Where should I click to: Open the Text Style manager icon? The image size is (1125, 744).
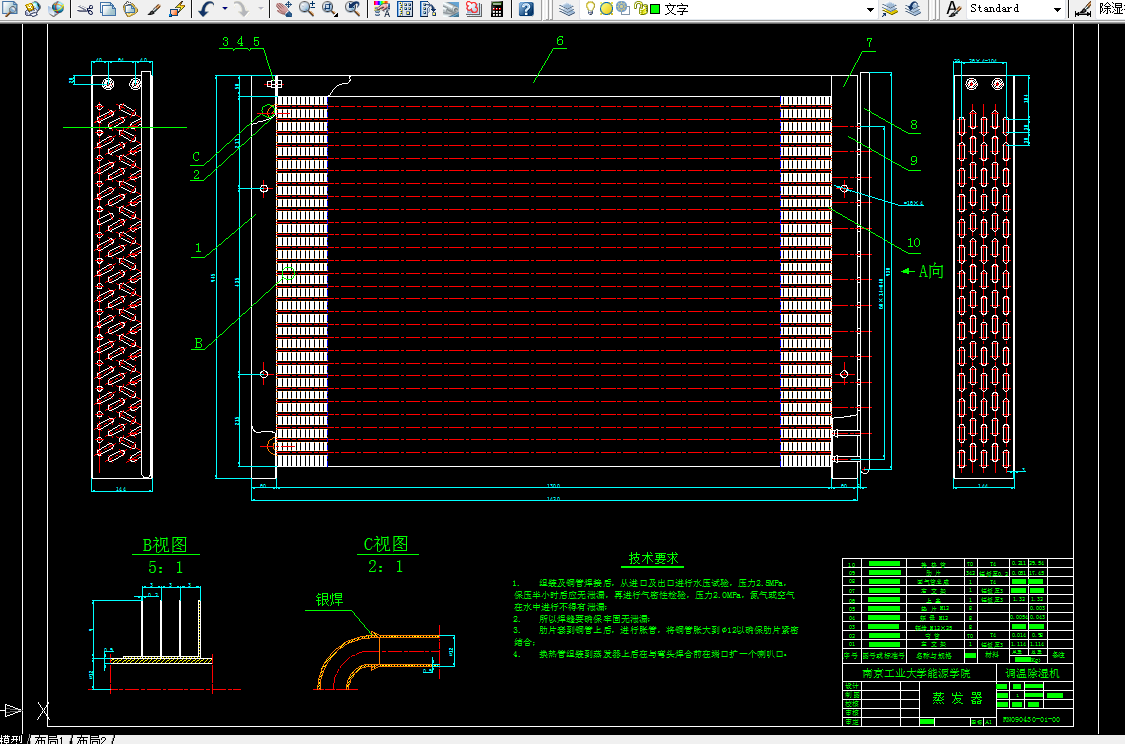click(x=953, y=9)
